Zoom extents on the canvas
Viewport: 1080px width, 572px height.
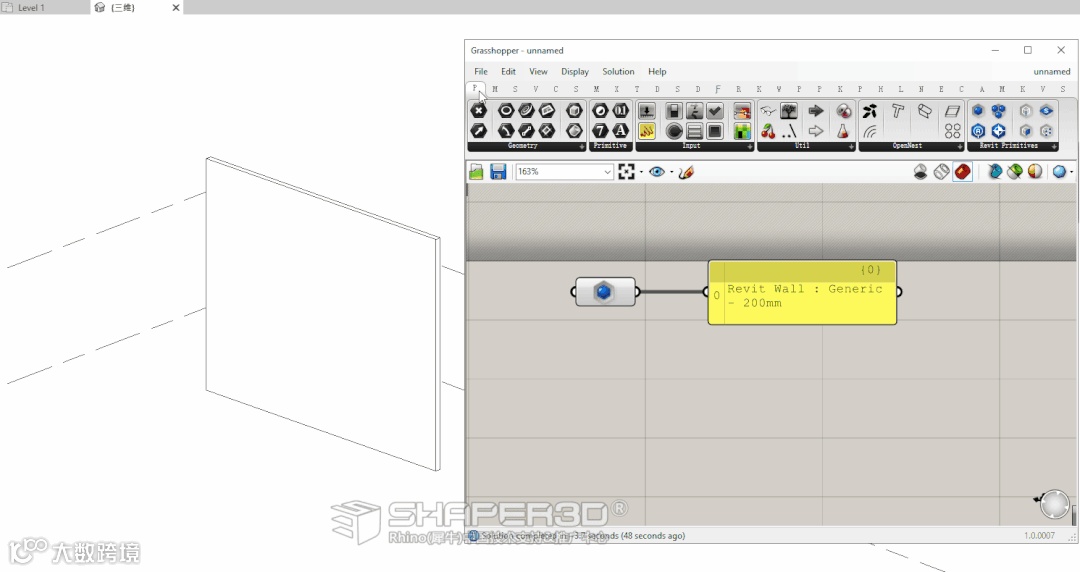(x=626, y=172)
